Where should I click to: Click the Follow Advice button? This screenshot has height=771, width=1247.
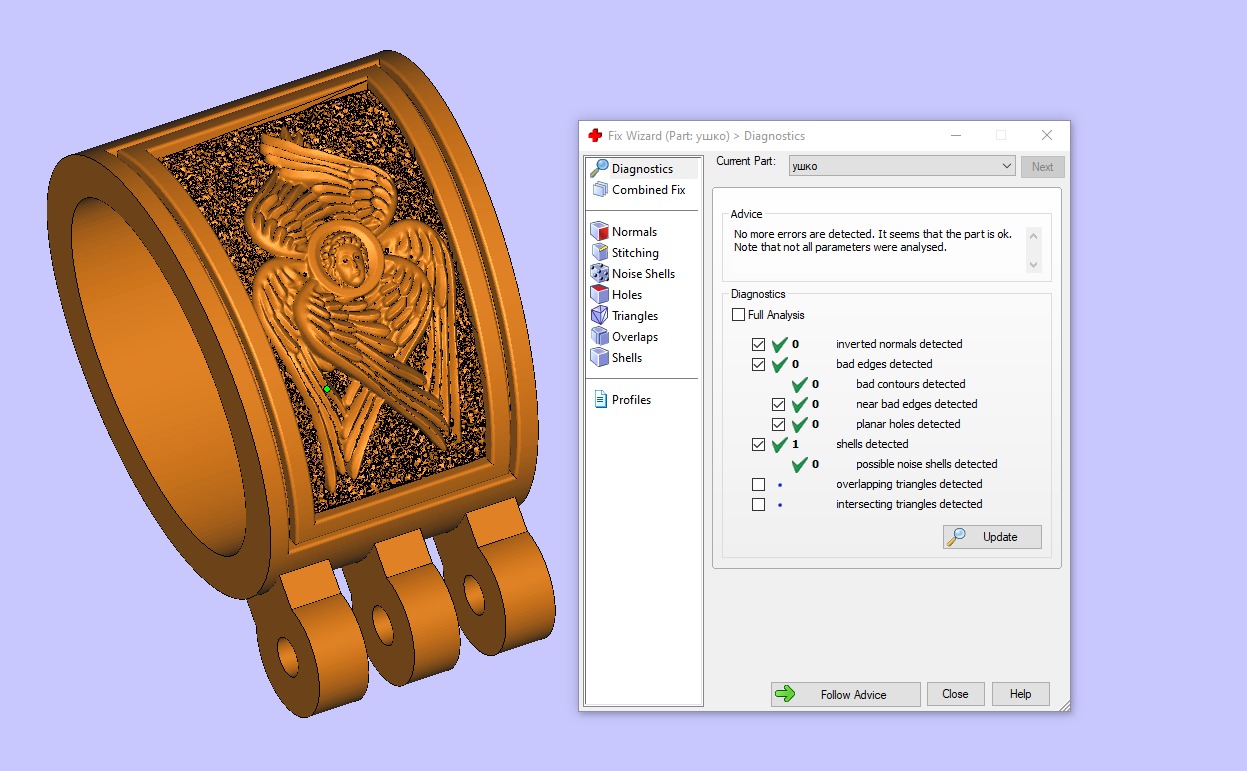coord(845,694)
